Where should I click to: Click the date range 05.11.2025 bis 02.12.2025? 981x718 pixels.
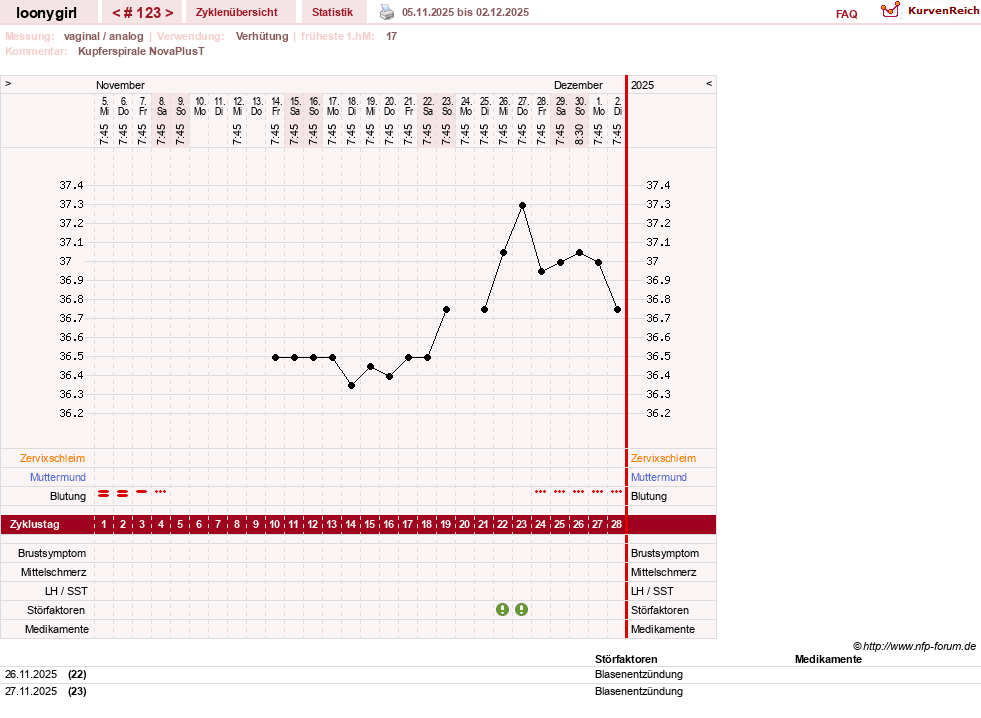point(465,13)
